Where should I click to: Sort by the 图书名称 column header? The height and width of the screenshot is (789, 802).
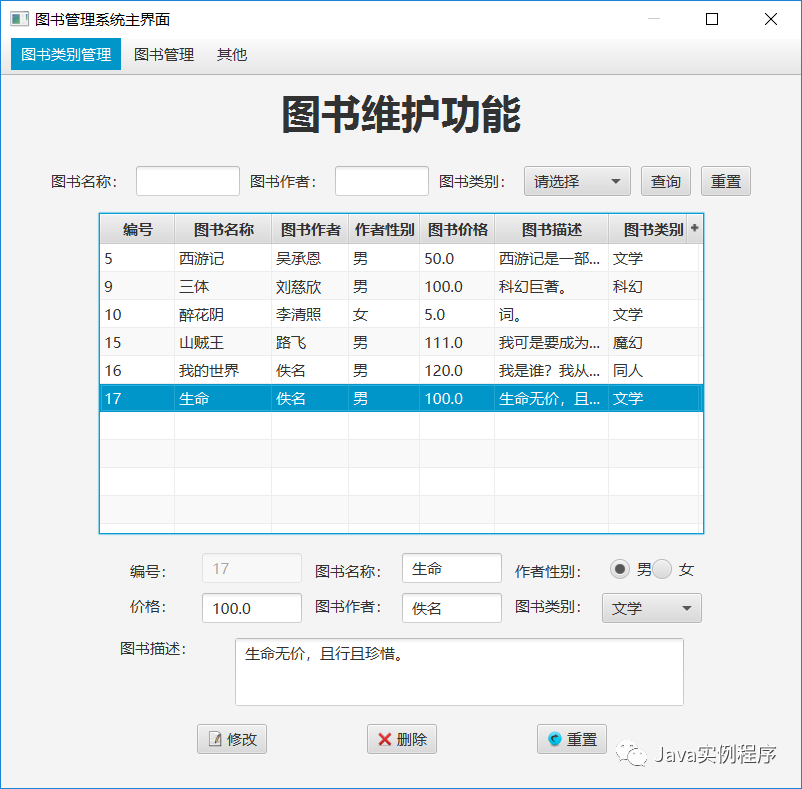pyautogui.click(x=223, y=230)
